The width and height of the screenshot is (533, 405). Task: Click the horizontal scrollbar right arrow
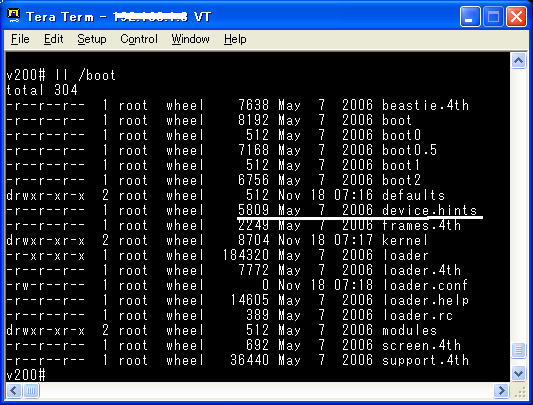pos(501,390)
